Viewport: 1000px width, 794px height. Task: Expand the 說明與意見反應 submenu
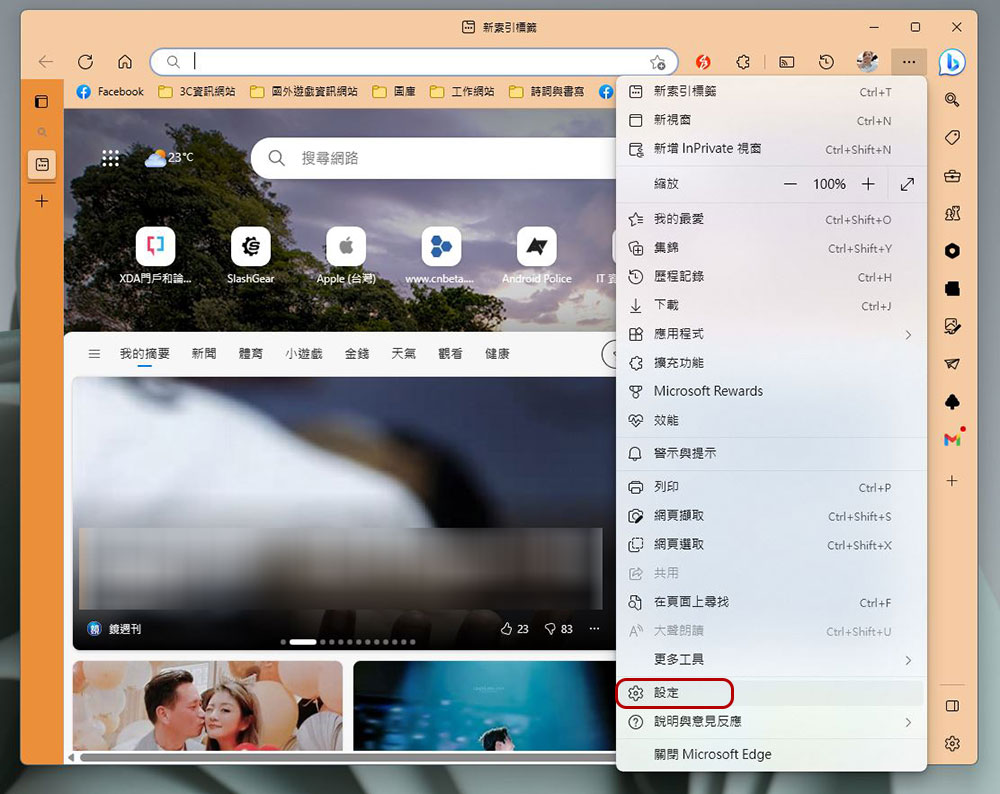pos(908,722)
